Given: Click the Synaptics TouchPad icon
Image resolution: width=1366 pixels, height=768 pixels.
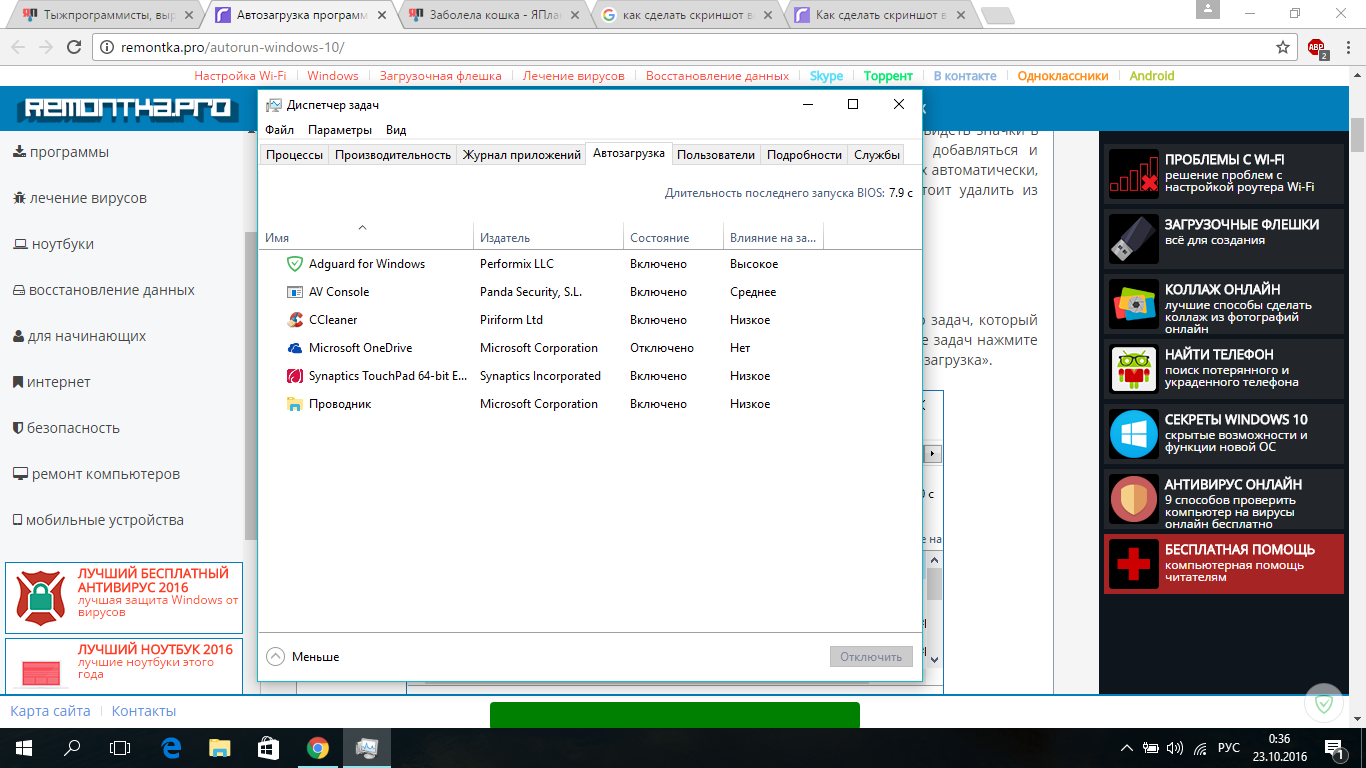Looking at the screenshot, I should pyautogui.click(x=295, y=376).
